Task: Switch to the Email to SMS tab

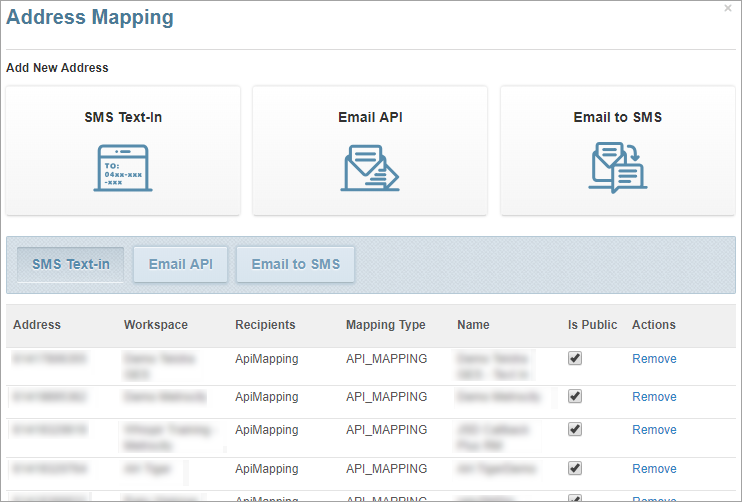Action: (295, 264)
